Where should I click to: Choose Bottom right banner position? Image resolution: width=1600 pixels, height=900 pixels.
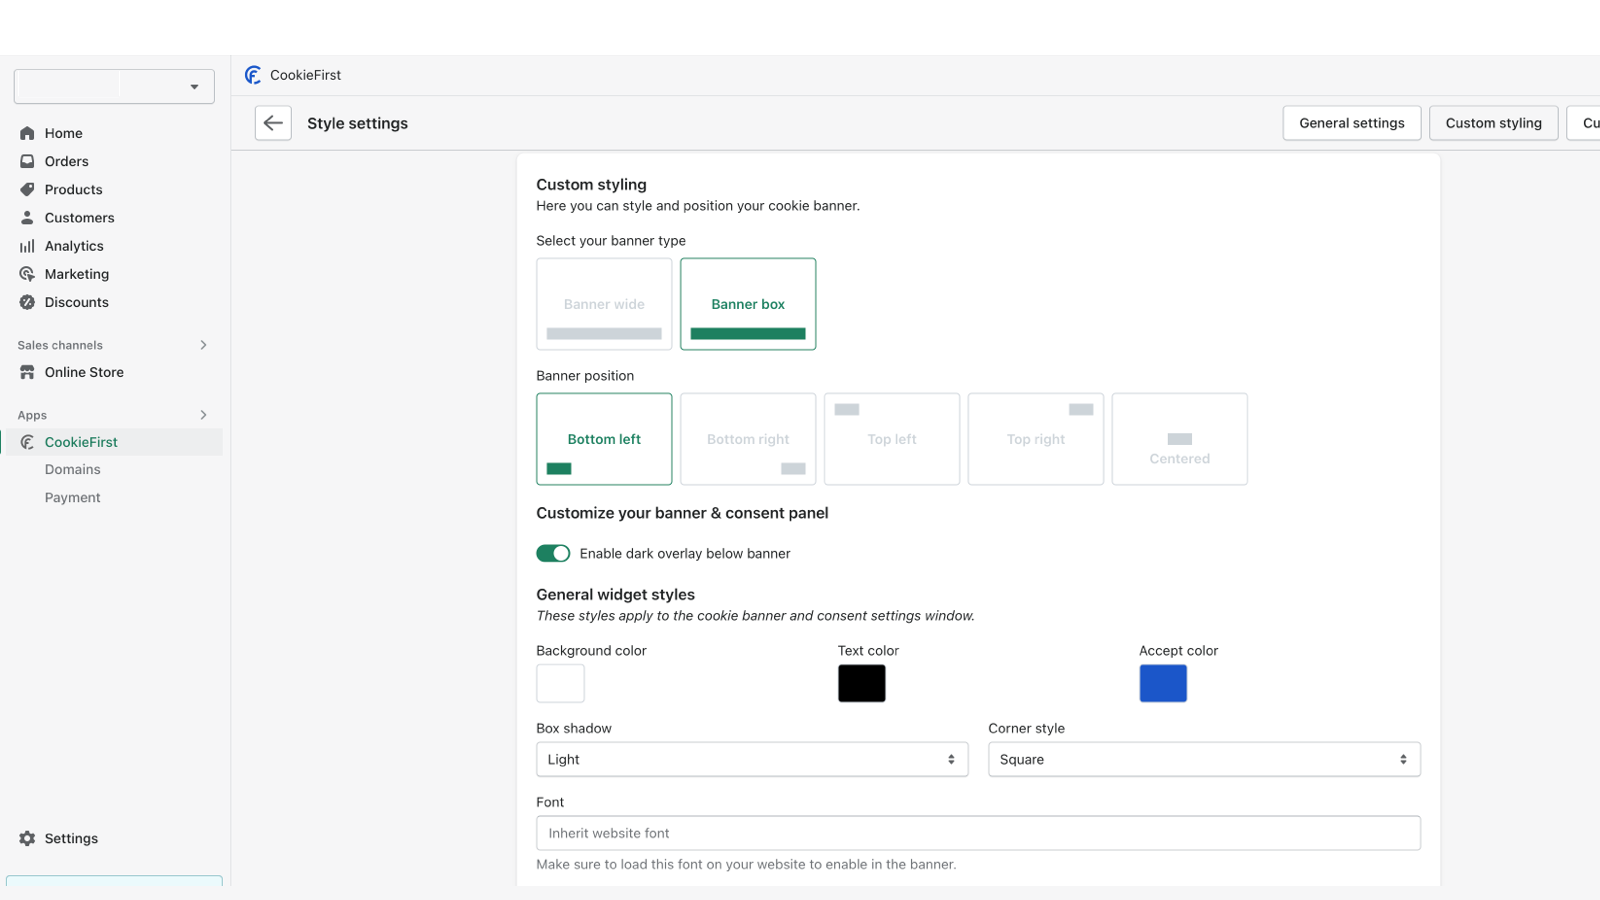[748, 439]
